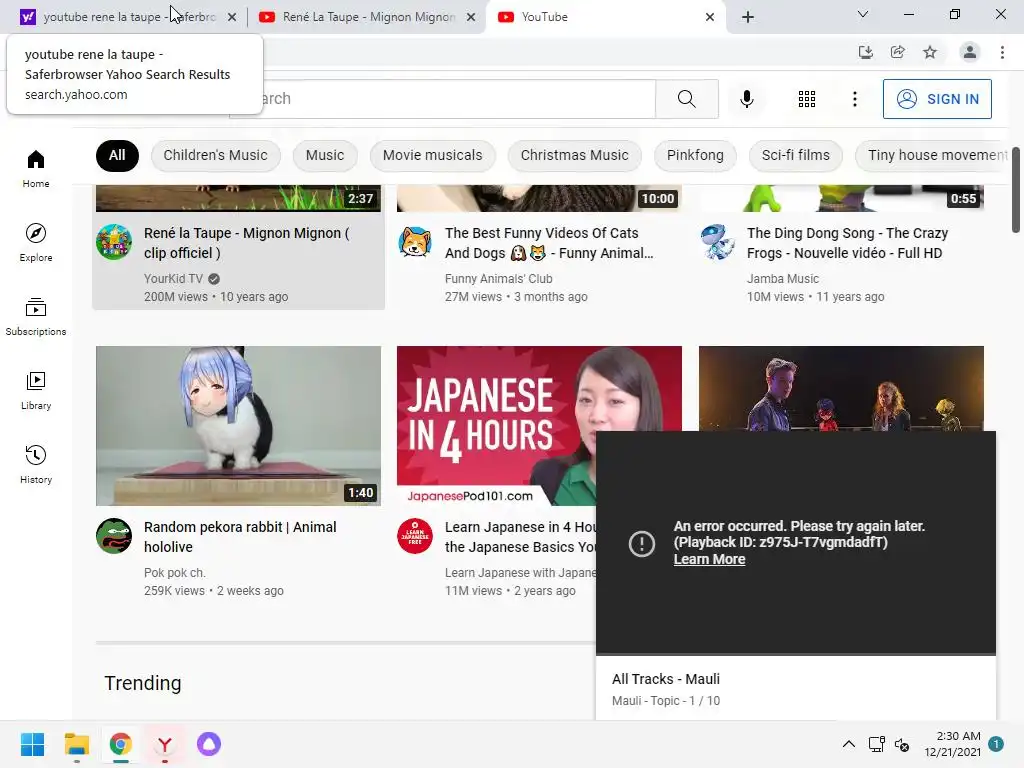
Task: Open René la Taupe Mignon Mignon title
Action: point(247,243)
